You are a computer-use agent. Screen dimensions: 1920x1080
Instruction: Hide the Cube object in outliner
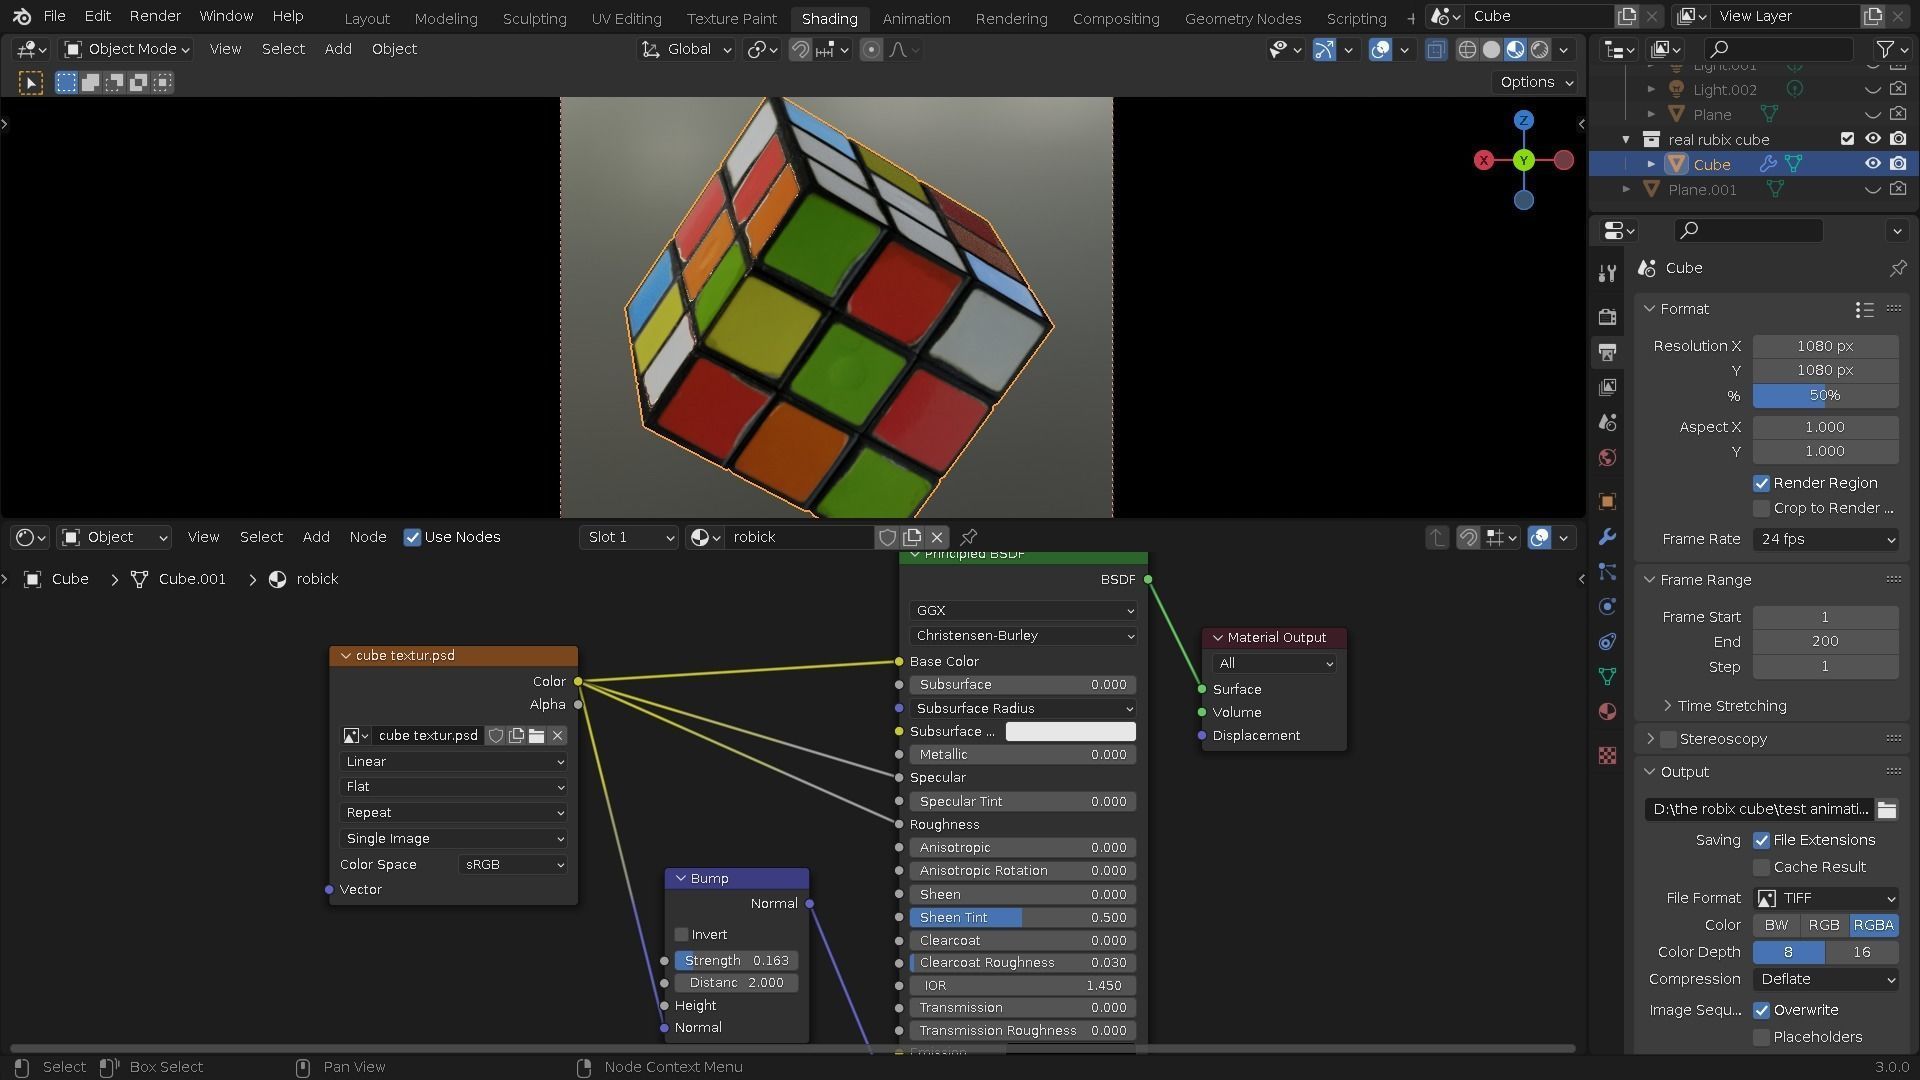pyautogui.click(x=1872, y=164)
